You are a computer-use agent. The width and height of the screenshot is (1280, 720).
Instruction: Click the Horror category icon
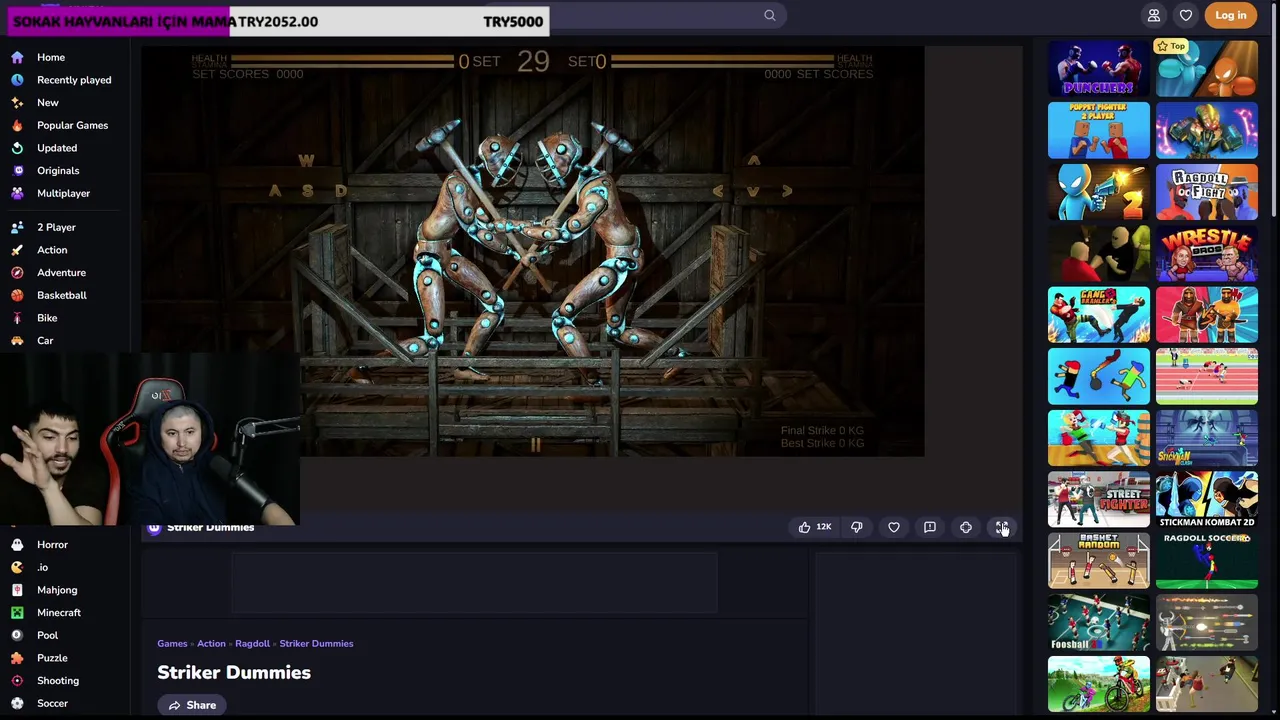17,545
